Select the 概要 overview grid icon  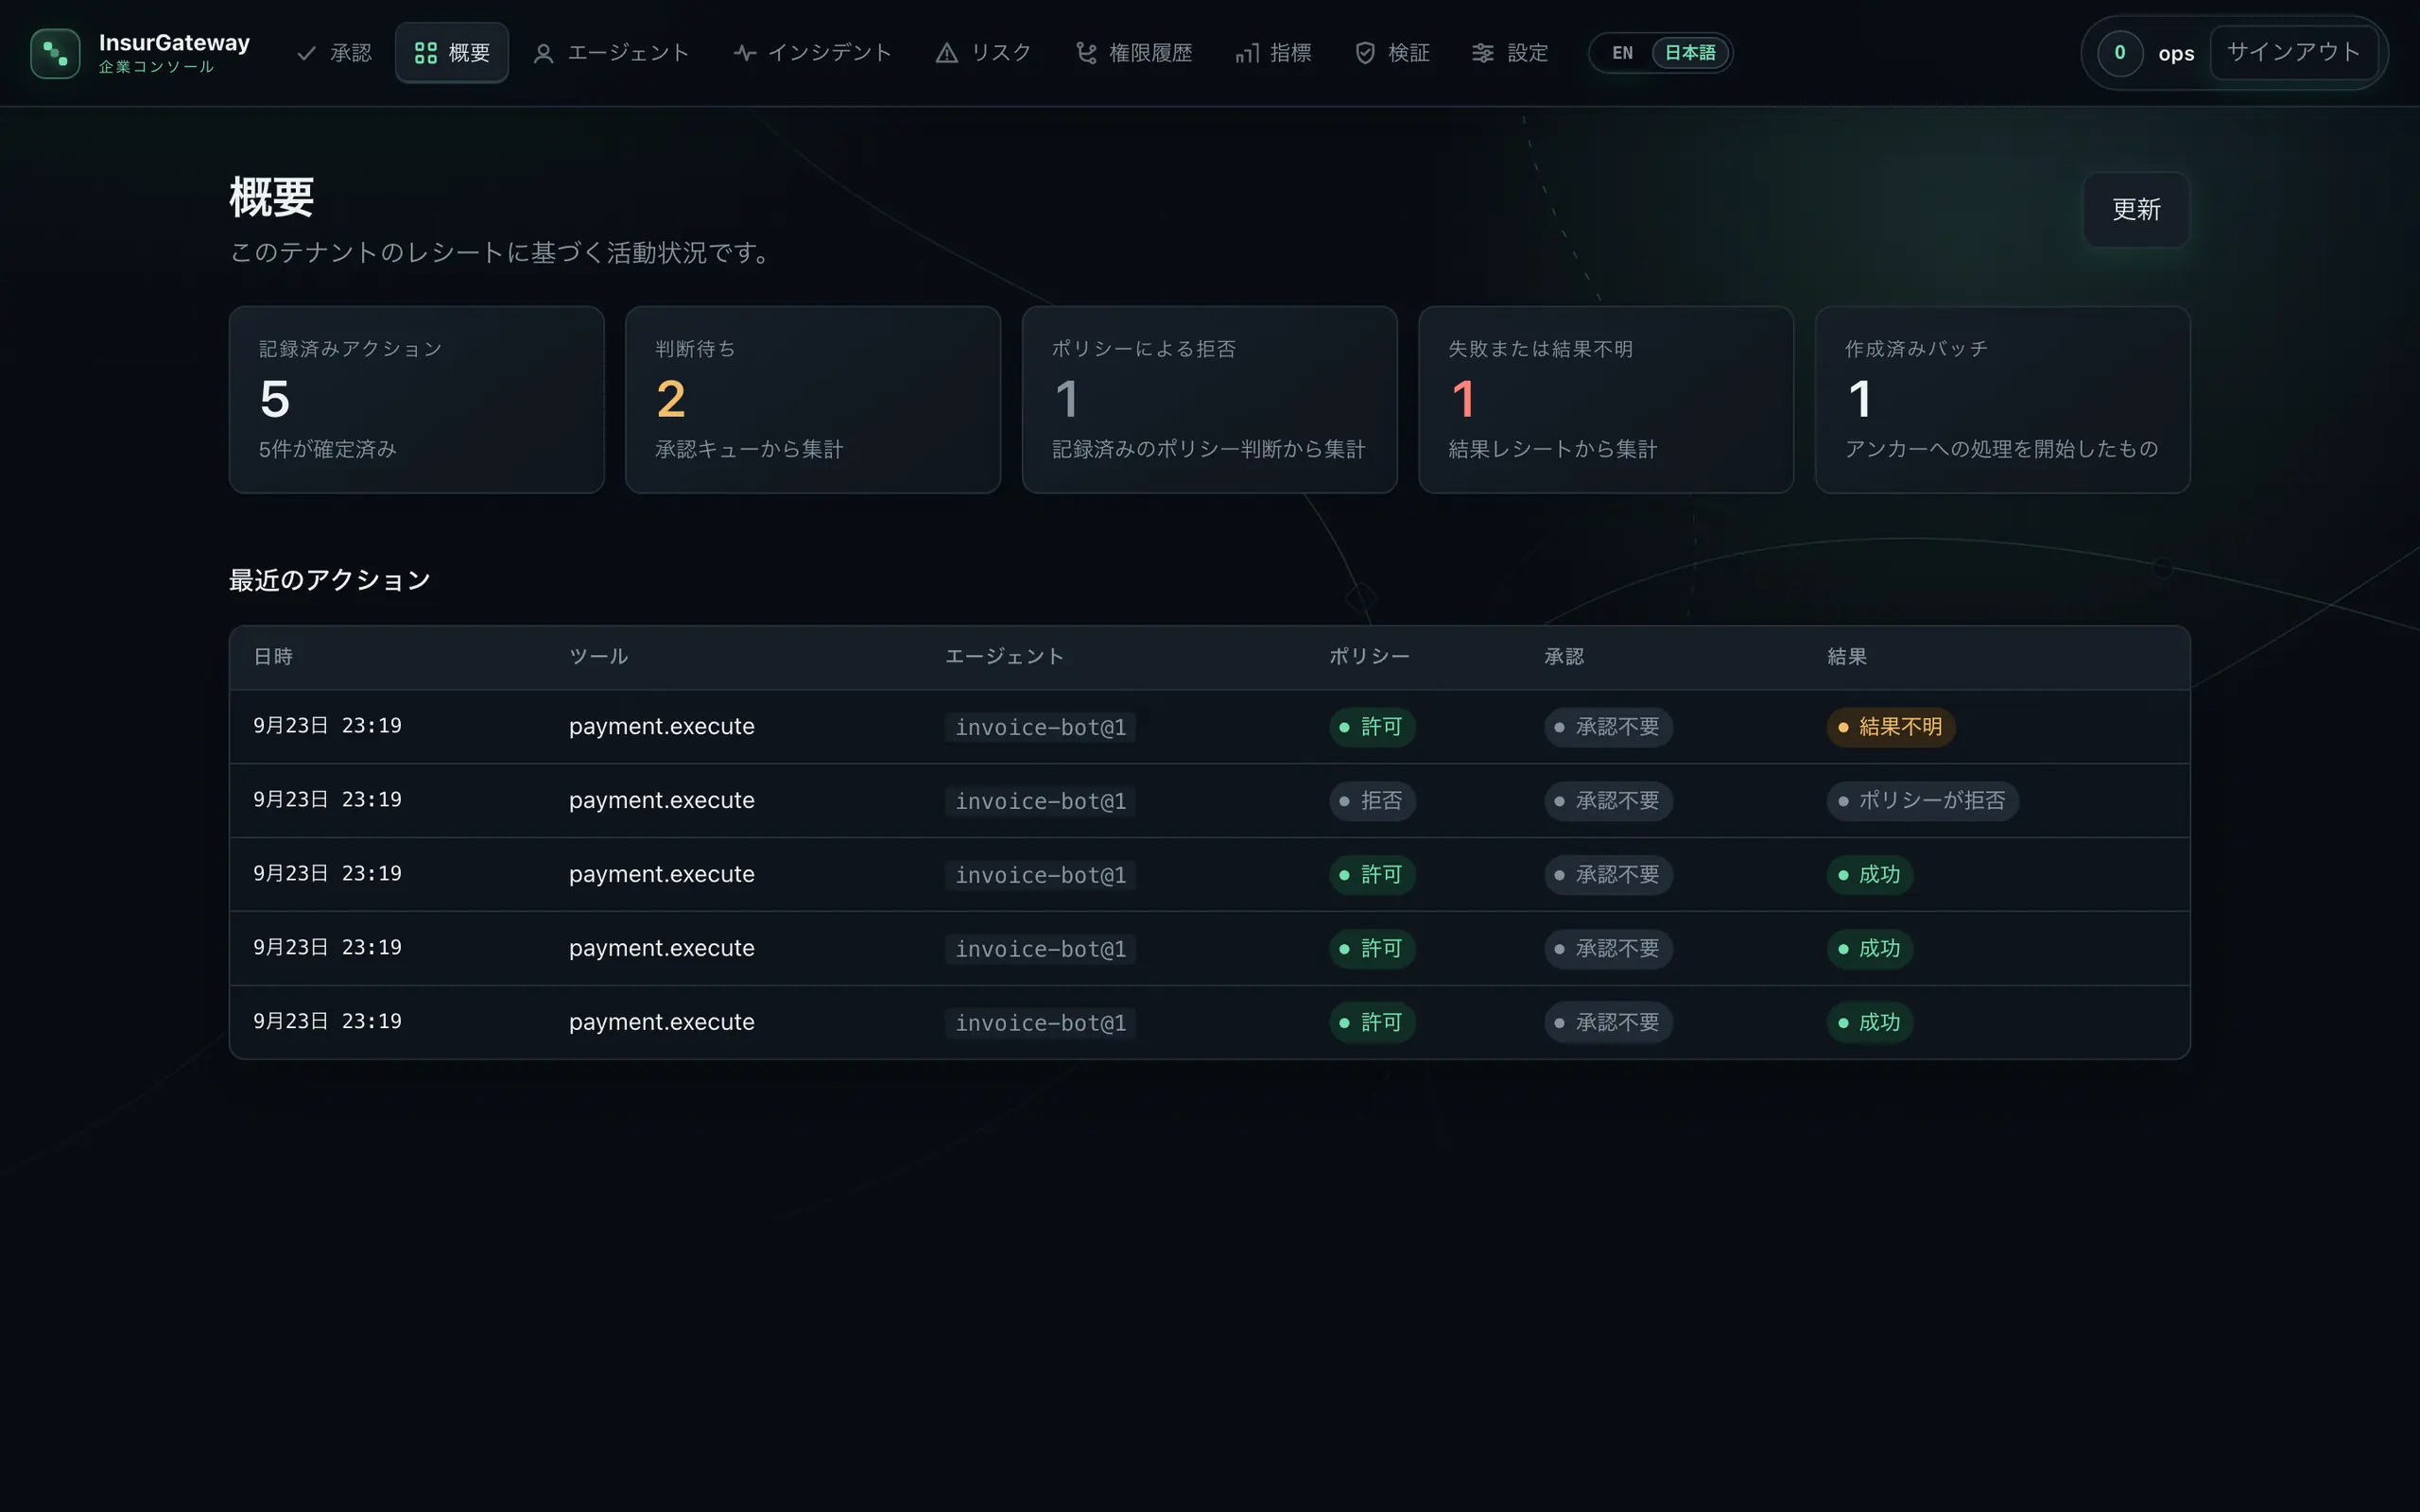(x=426, y=53)
